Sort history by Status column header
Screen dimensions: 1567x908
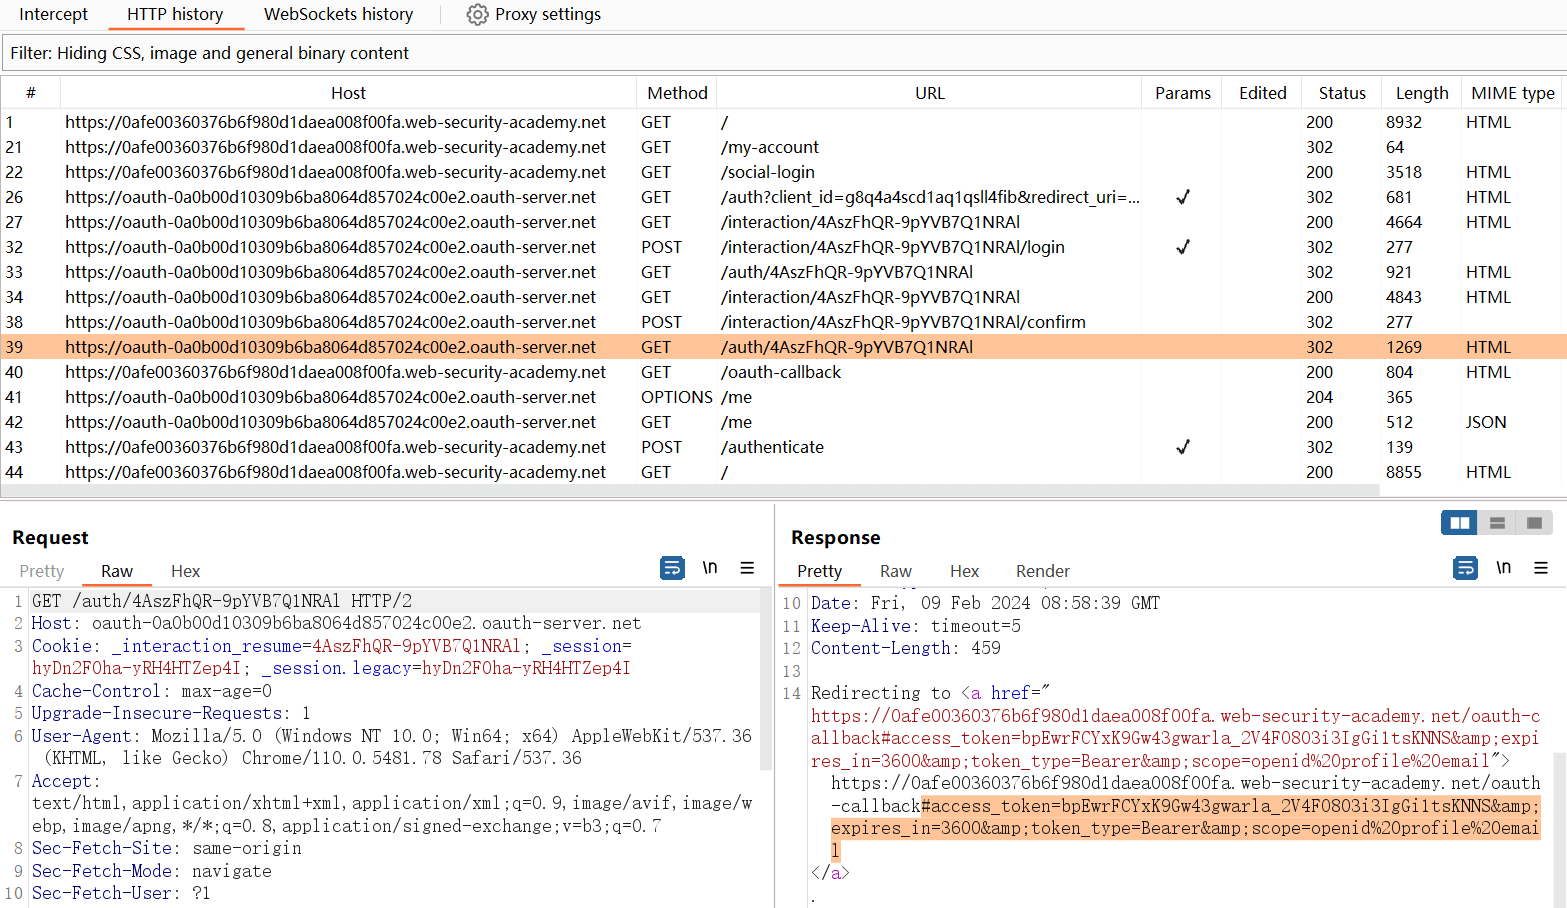click(1341, 93)
